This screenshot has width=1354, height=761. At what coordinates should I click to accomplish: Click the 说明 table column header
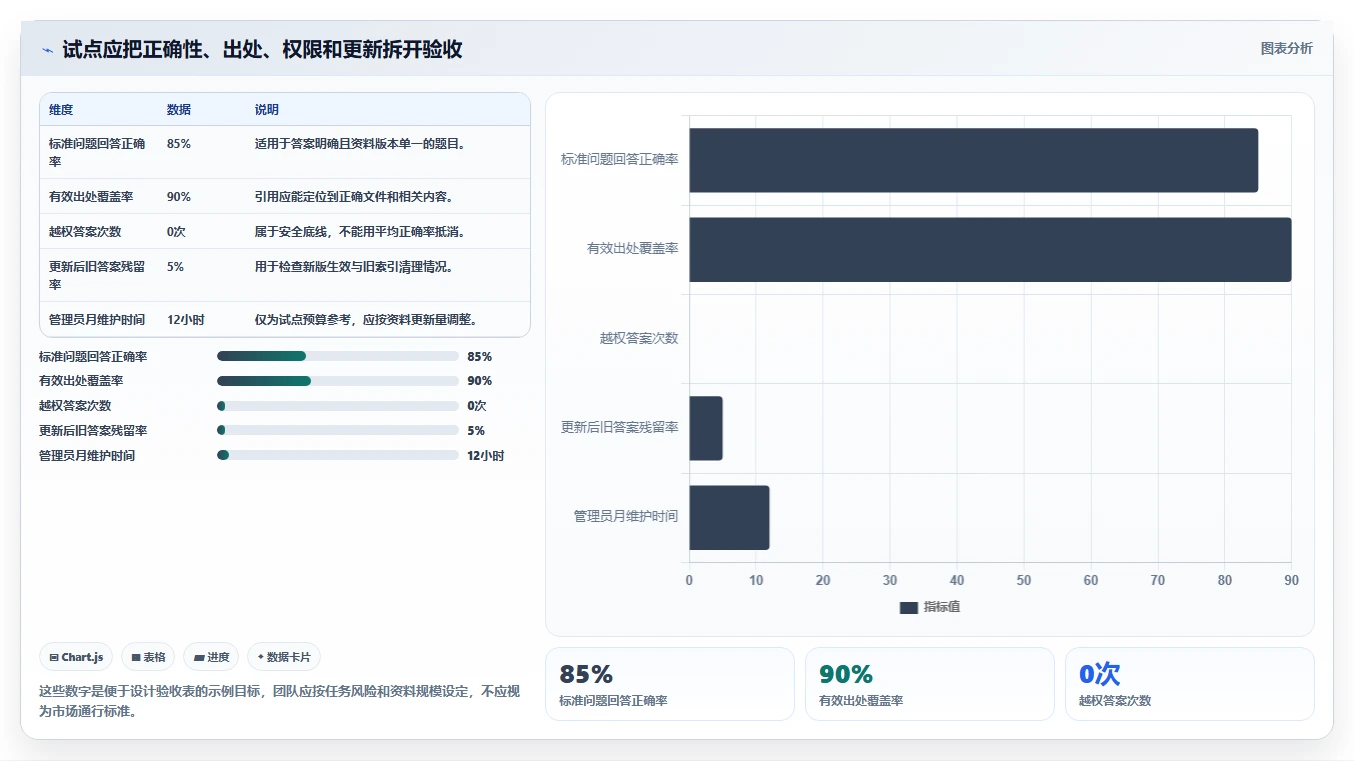(x=267, y=110)
